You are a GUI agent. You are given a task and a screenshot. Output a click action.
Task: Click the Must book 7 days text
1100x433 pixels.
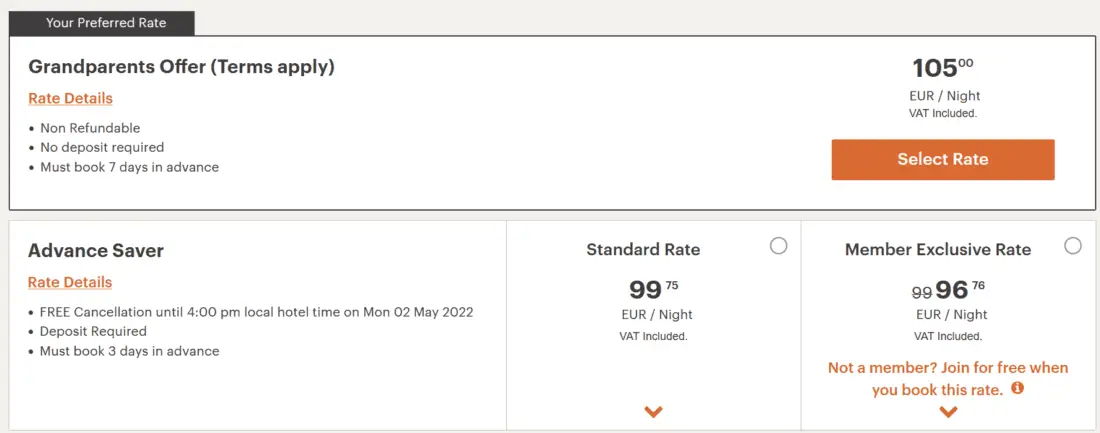[x=129, y=167]
